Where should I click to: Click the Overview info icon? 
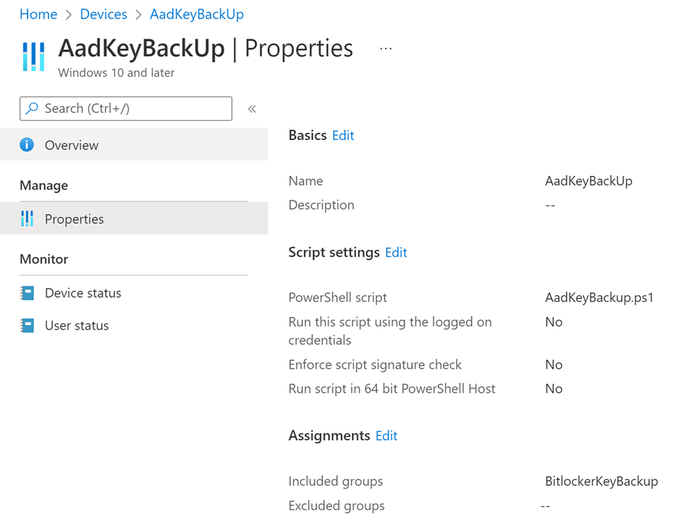(x=27, y=145)
